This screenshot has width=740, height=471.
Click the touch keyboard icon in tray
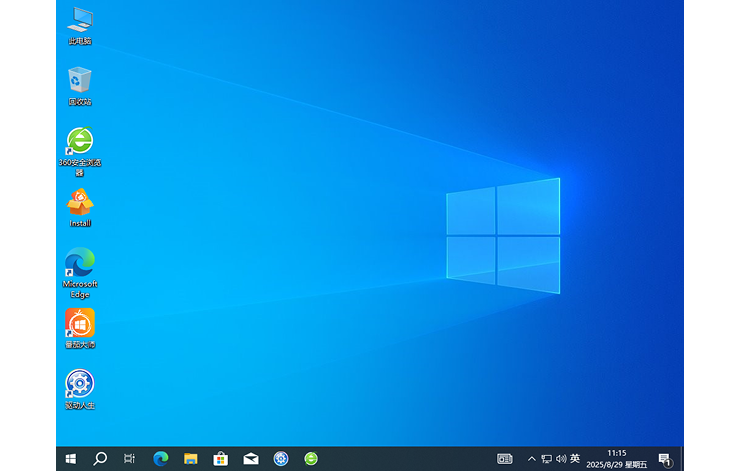pos(505,459)
